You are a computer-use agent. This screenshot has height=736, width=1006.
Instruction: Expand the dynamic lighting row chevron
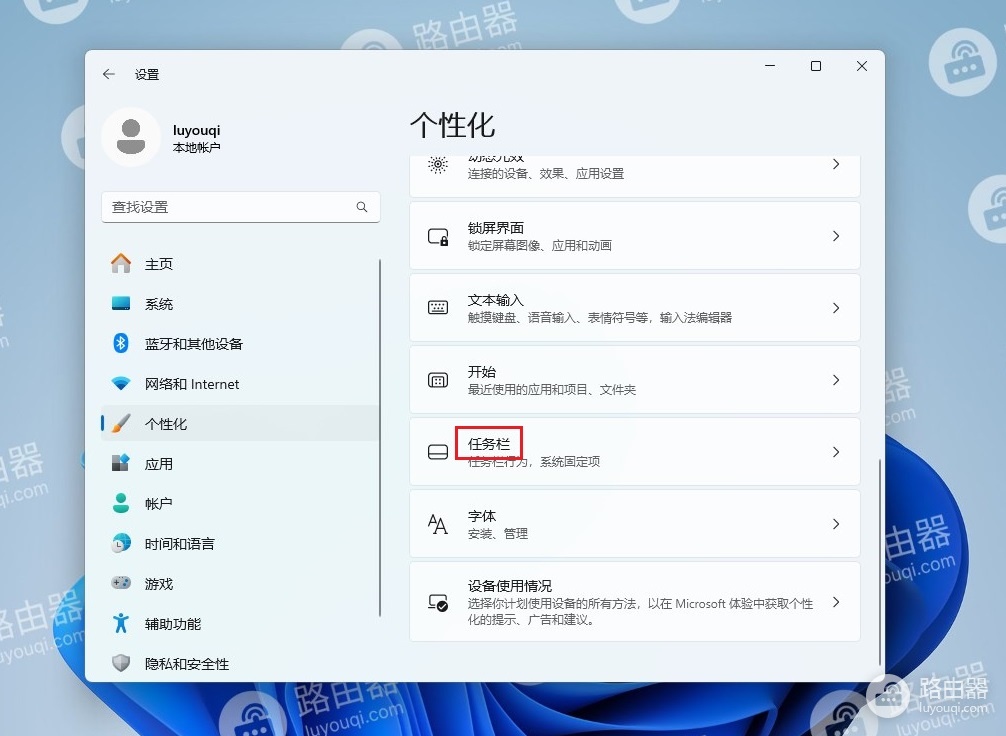pos(836,165)
